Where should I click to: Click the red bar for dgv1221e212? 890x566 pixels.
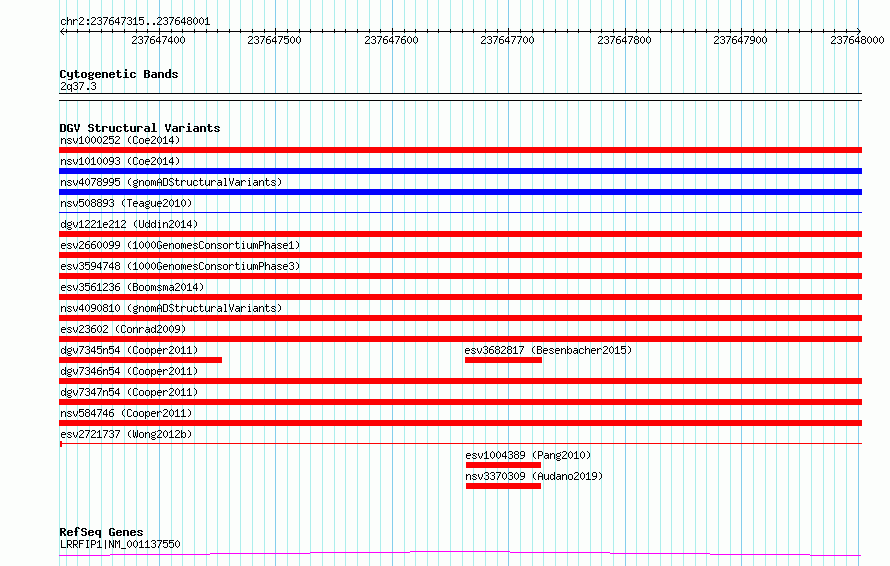point(460,234)
